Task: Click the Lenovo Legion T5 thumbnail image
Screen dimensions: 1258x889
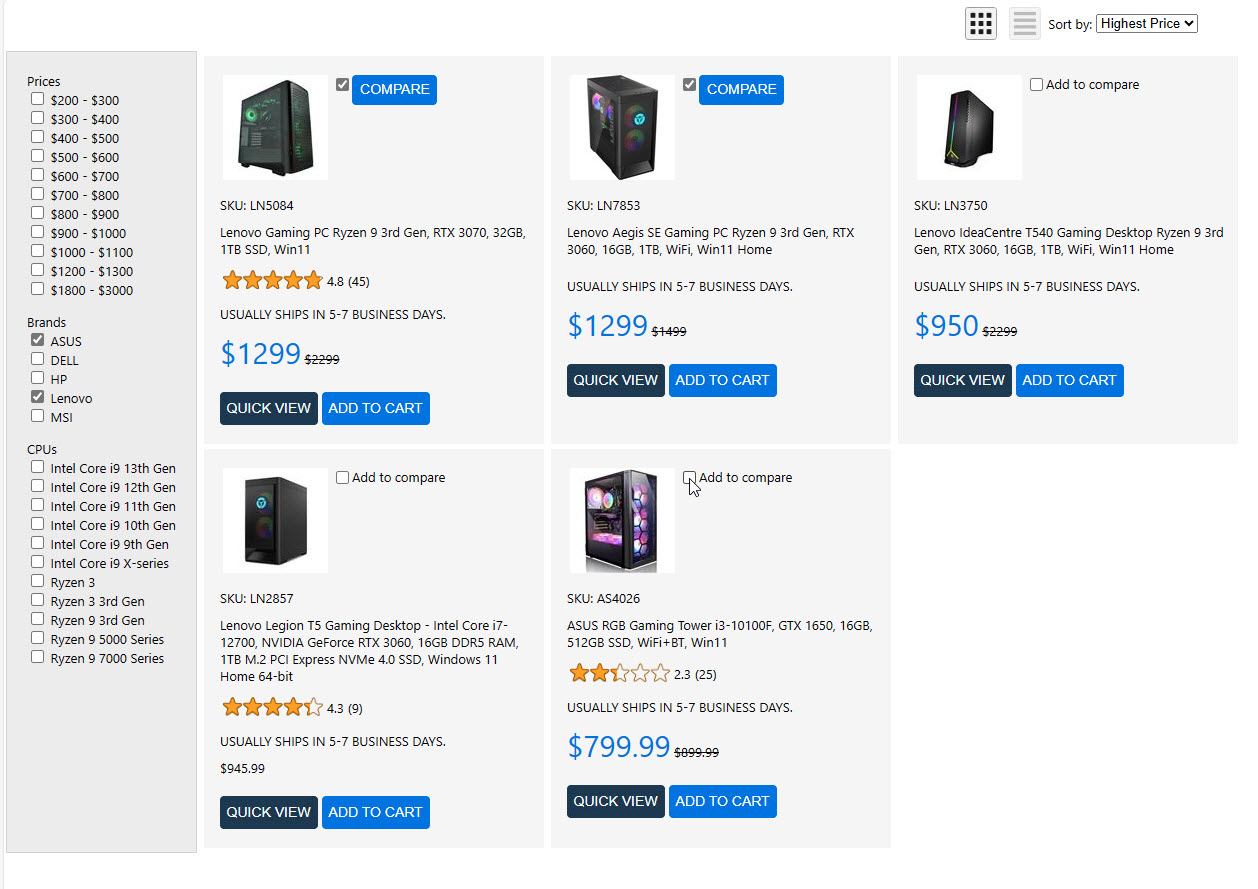Action: [275, 520]
